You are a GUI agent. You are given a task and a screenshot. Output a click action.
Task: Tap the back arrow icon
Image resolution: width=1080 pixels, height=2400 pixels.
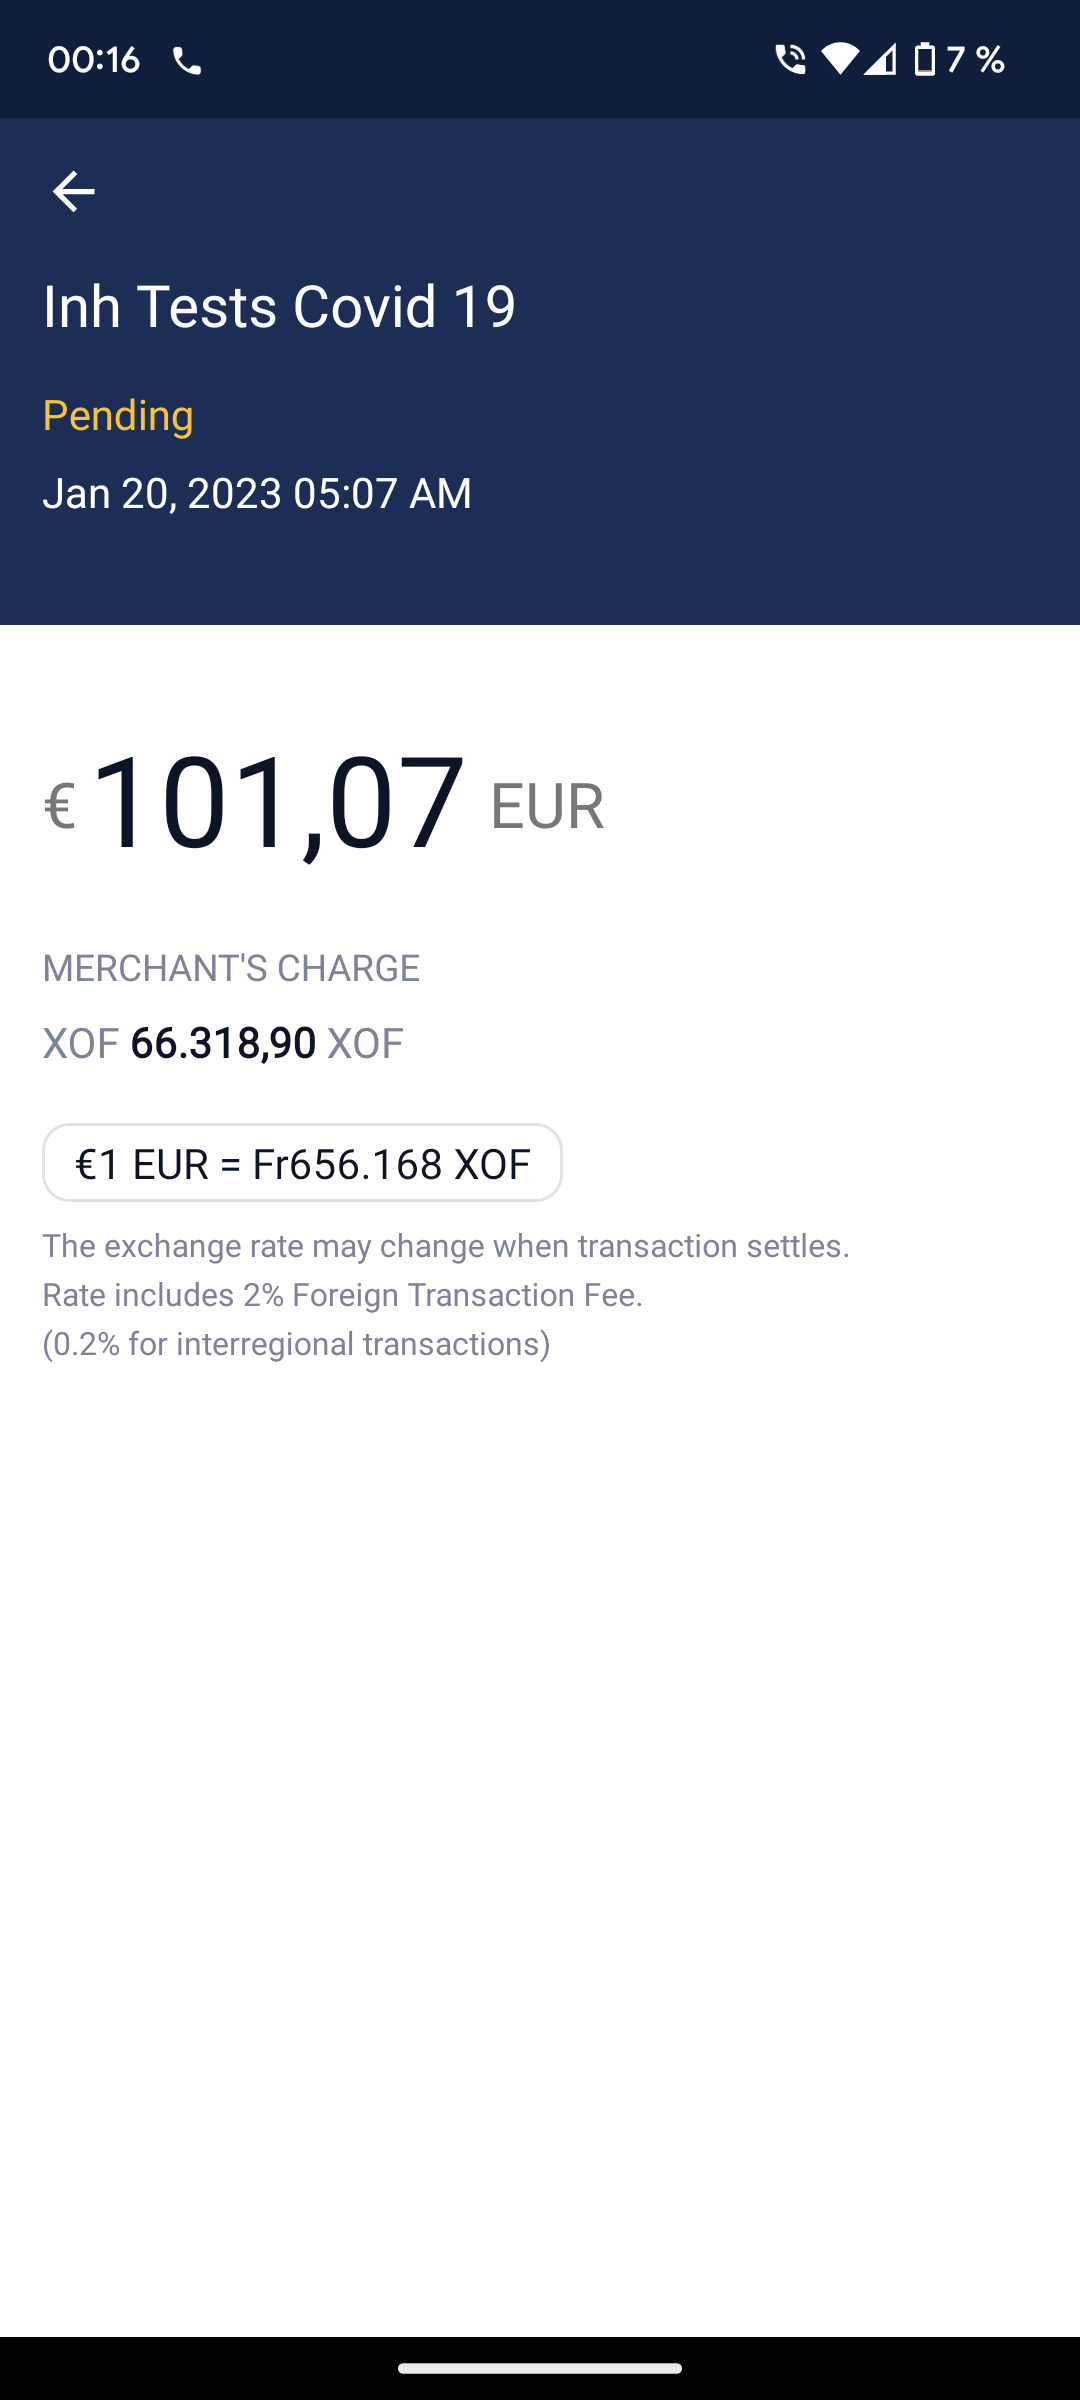point(73,191)
